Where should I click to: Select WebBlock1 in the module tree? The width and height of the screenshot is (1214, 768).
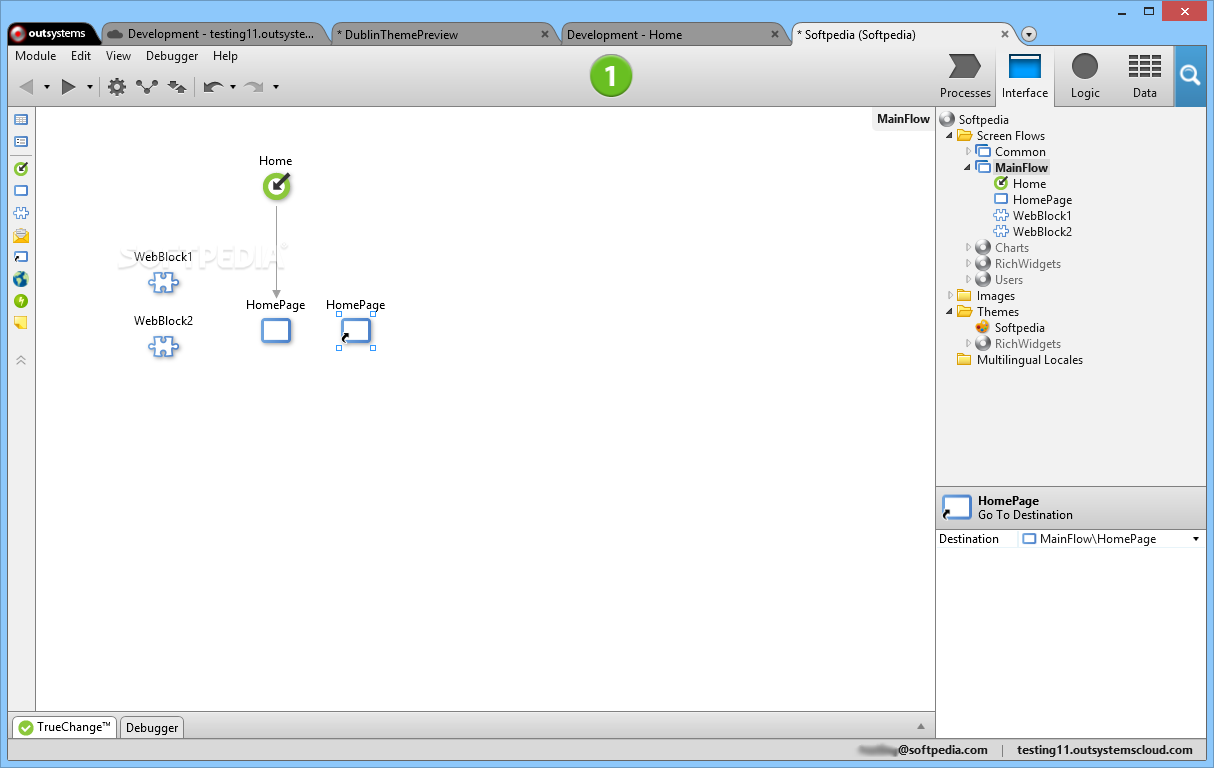click(x=1032, y=216)
